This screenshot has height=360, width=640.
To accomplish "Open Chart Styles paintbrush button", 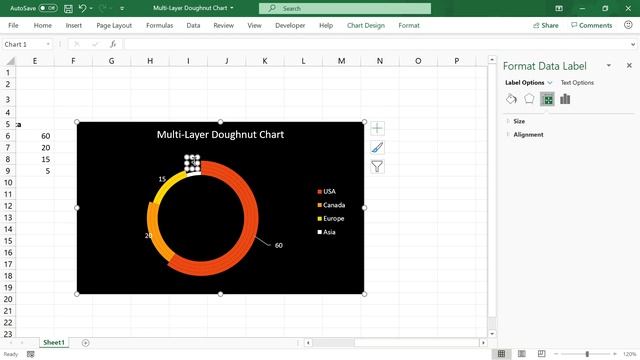I will pyautogui.click(x=377, y=147).
